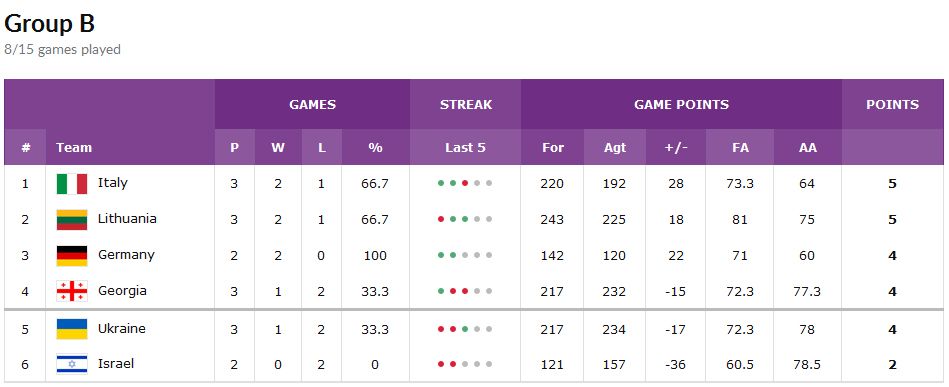Click Israel's Last 5 streak dots

pos(465,365)
